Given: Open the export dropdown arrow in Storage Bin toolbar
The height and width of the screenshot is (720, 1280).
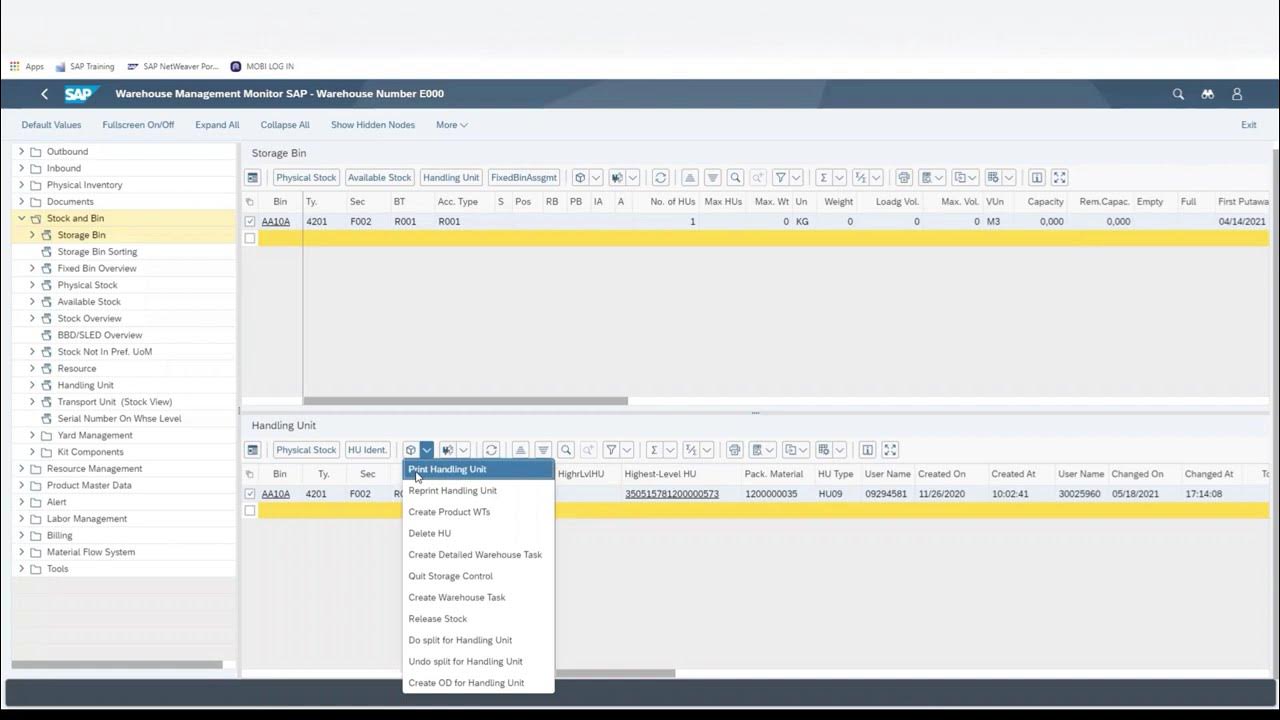Looking at the screenshot, I should click(x=974, y=177).
